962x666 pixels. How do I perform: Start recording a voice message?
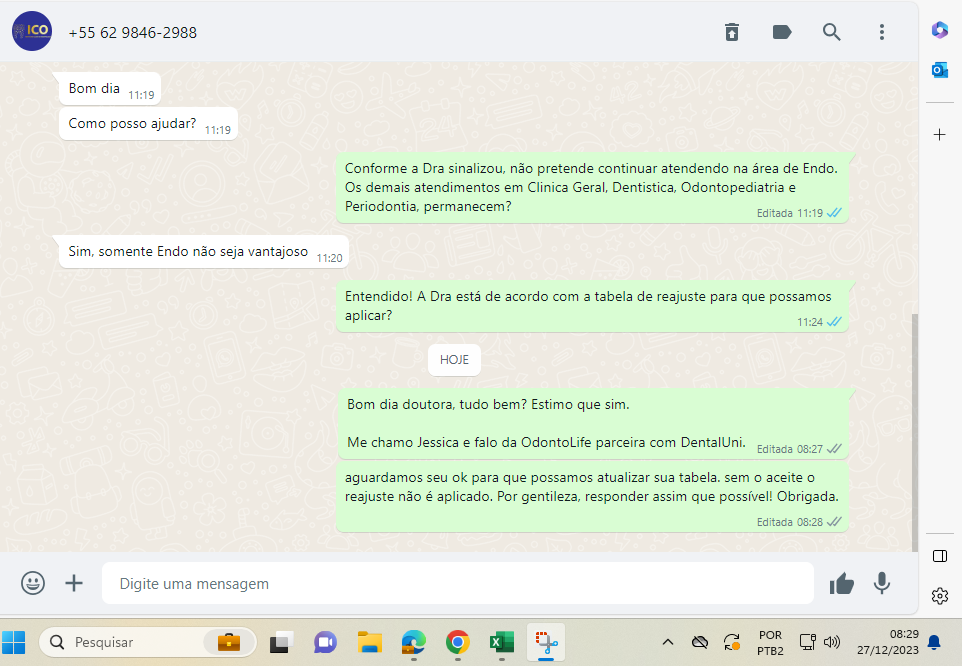click(881, 583)
